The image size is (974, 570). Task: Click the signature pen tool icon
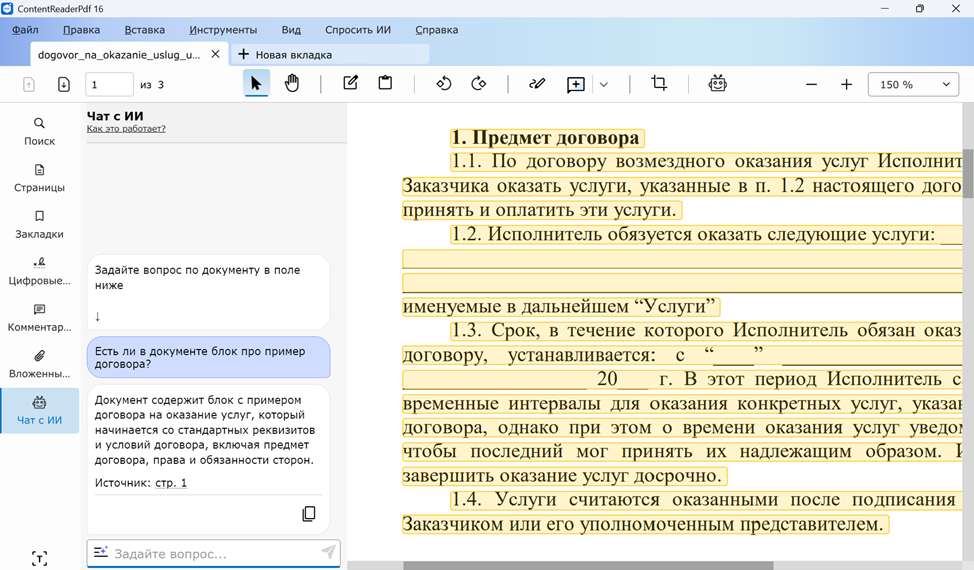(x=537, y=84)
